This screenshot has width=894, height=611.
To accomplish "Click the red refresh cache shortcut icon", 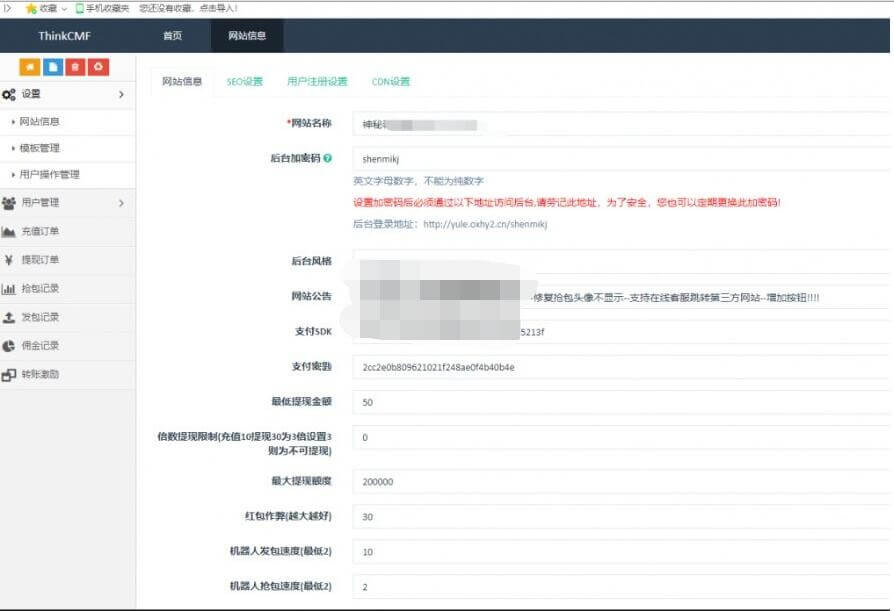I will point(98,67).
